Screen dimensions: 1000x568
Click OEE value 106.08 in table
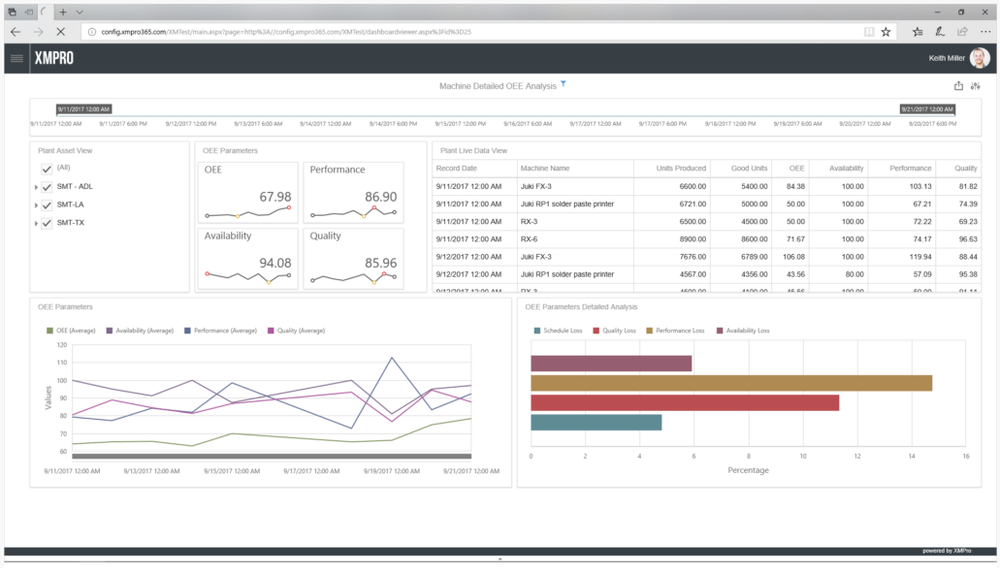click(794, 257)
